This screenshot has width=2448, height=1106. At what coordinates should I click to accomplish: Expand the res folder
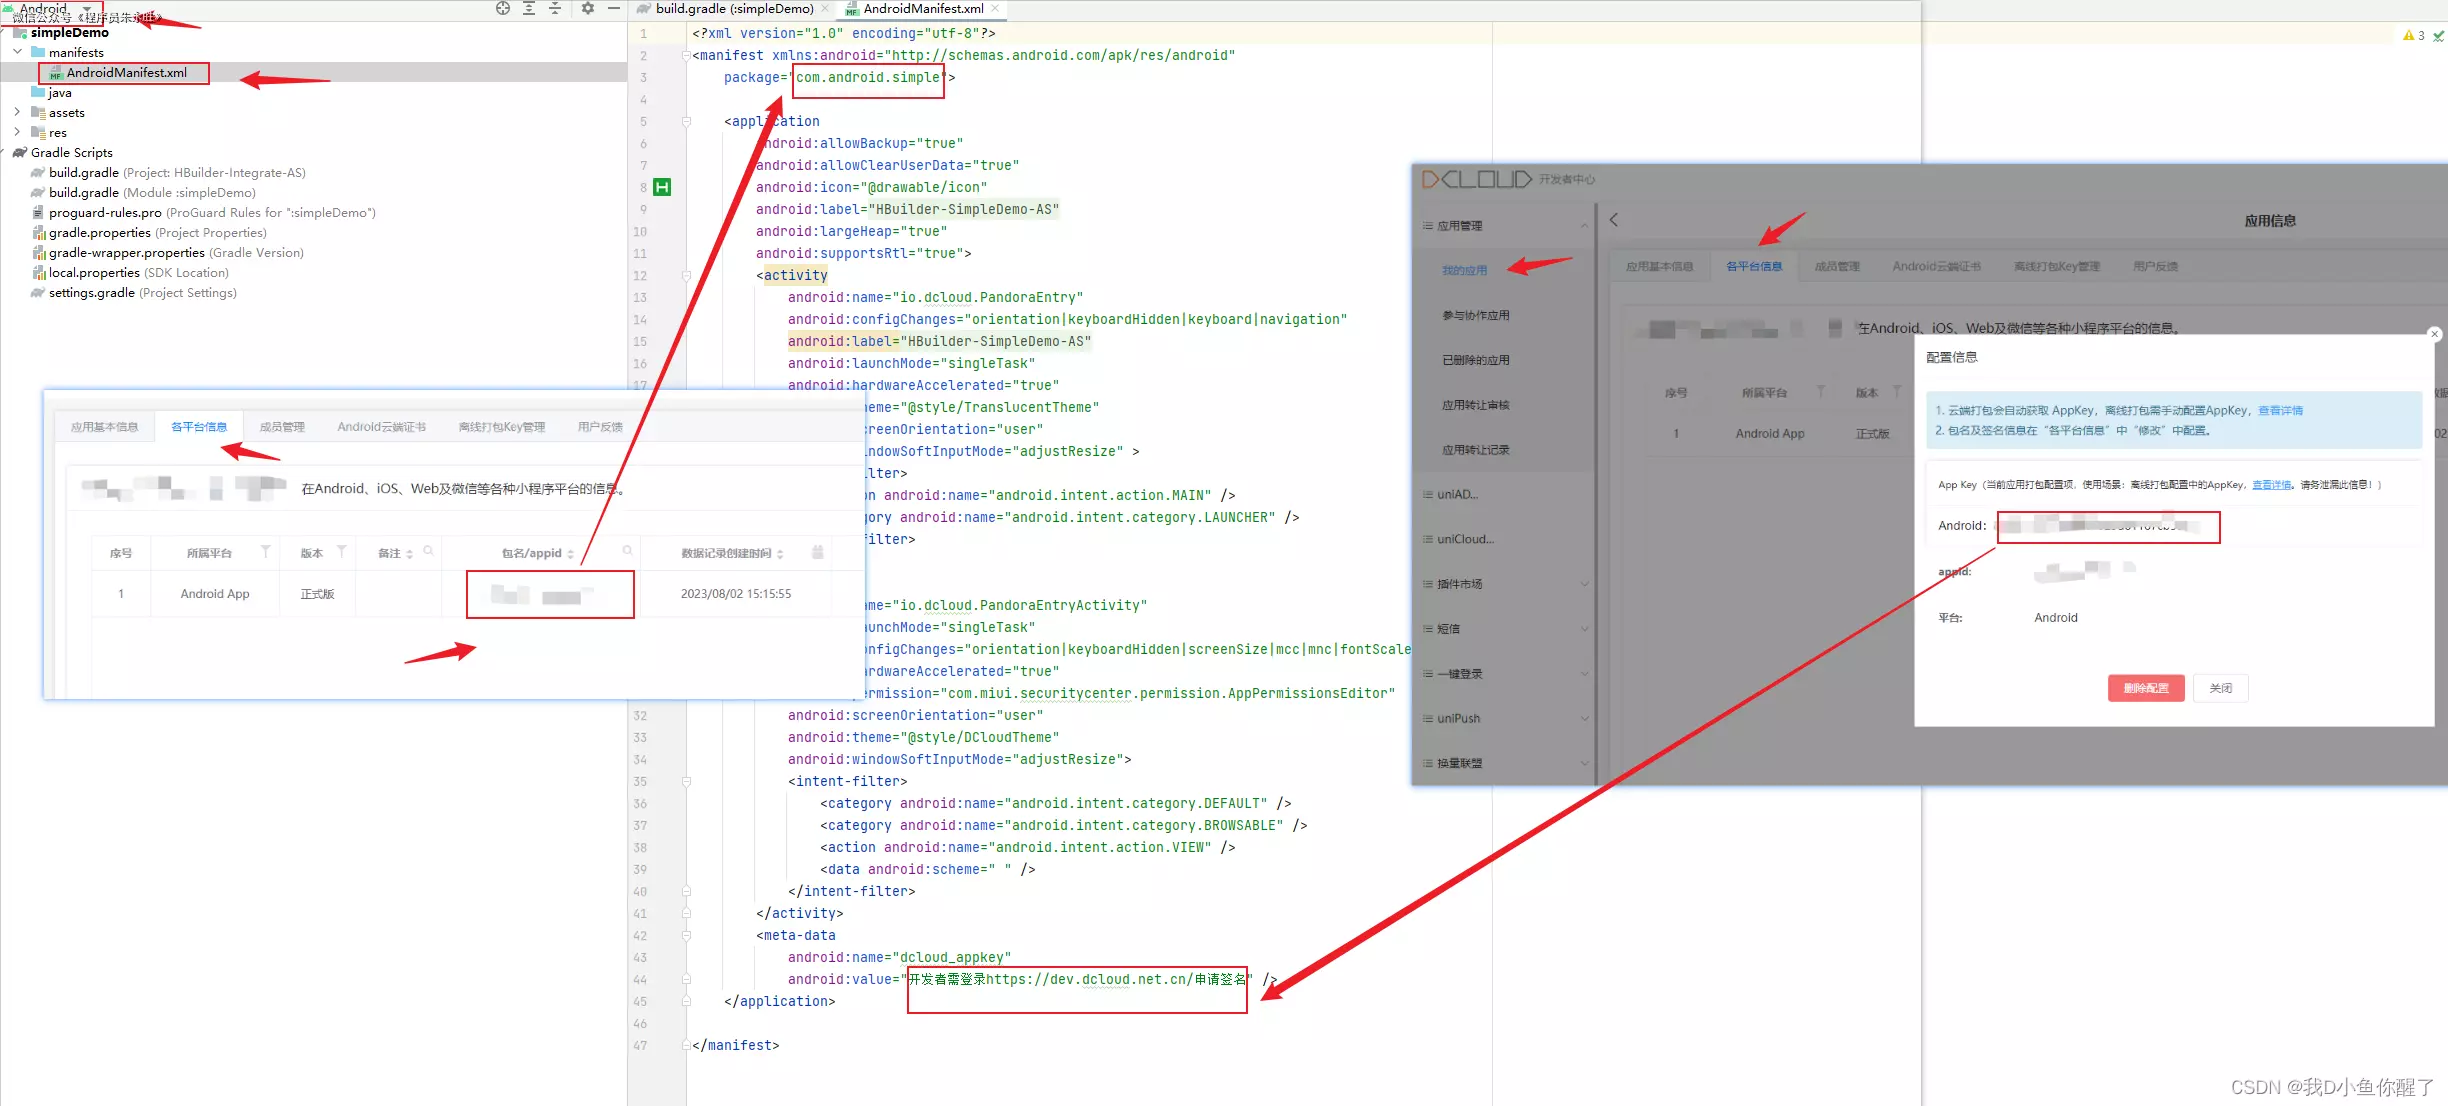17,132
